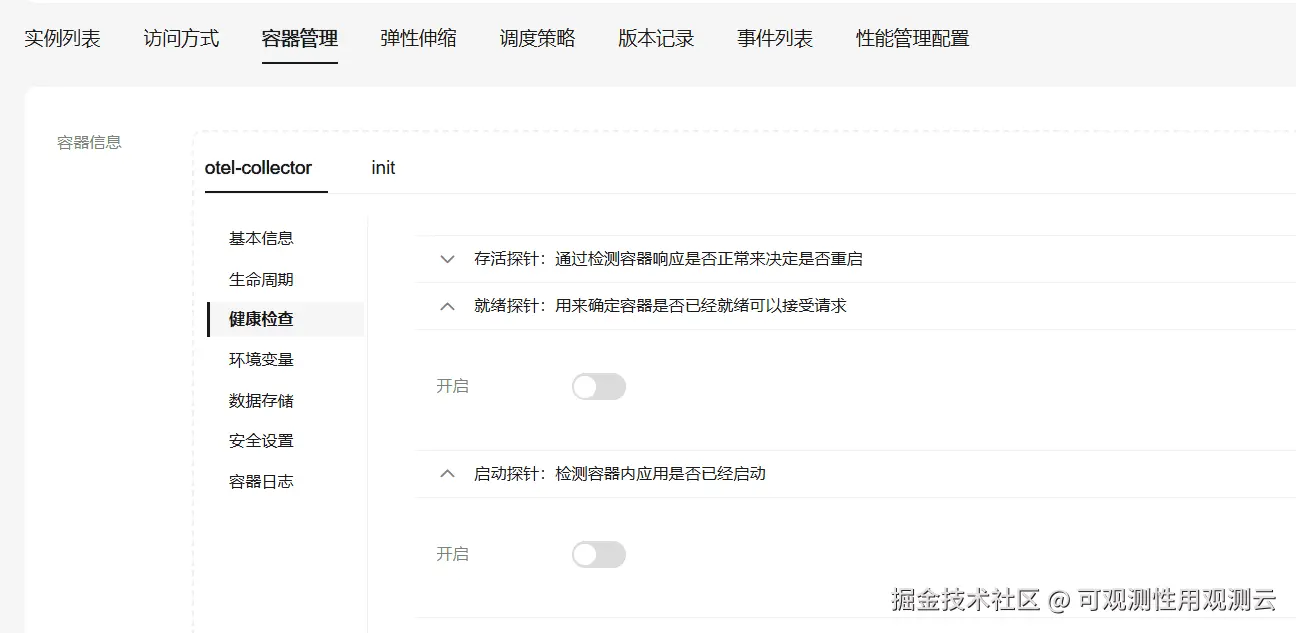Open the 数据存储 settings section

261,400
